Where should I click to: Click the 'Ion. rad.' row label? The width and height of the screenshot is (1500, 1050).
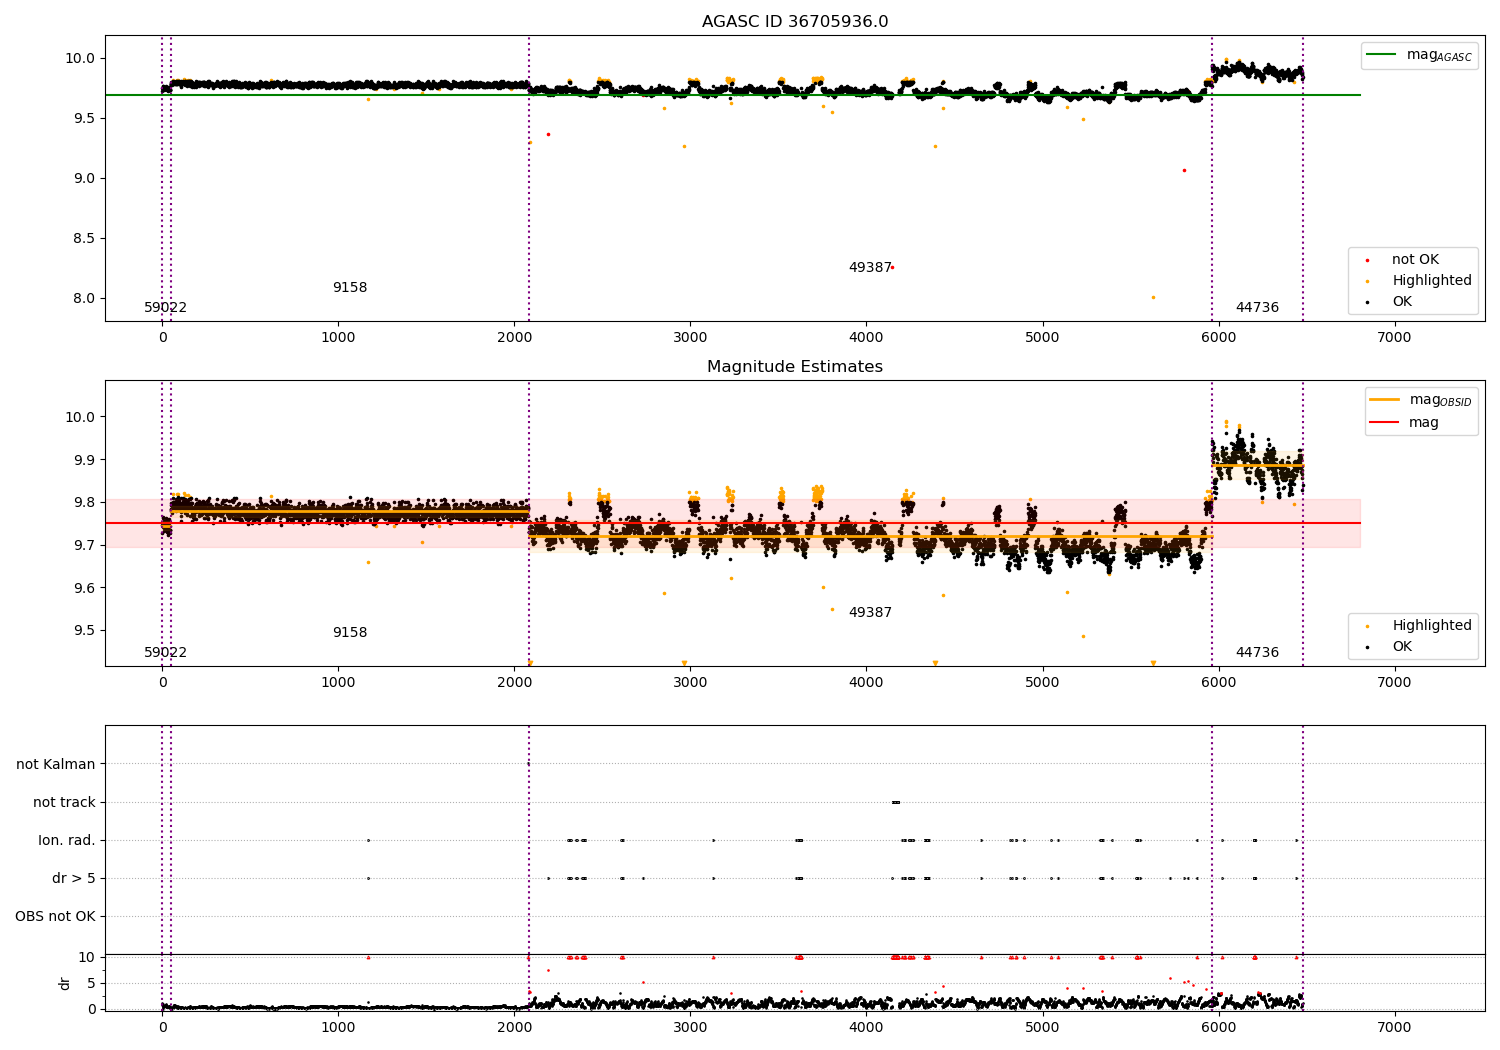[67, 841]
